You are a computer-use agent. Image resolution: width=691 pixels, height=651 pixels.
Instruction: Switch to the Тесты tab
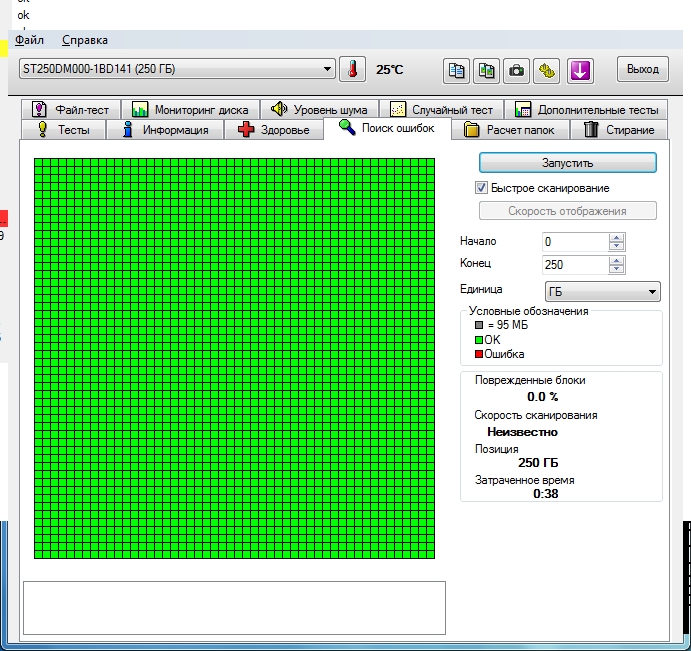(x=63, y=130)
